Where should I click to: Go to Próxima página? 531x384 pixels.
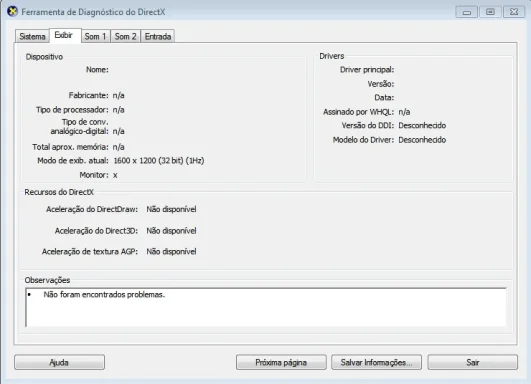point(281,362)
